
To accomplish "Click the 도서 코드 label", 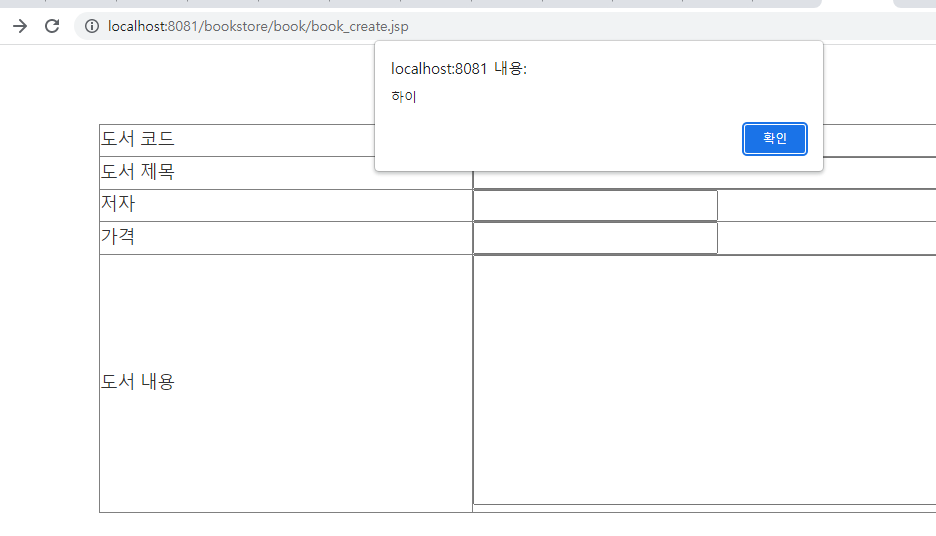I will click(138, 138).
